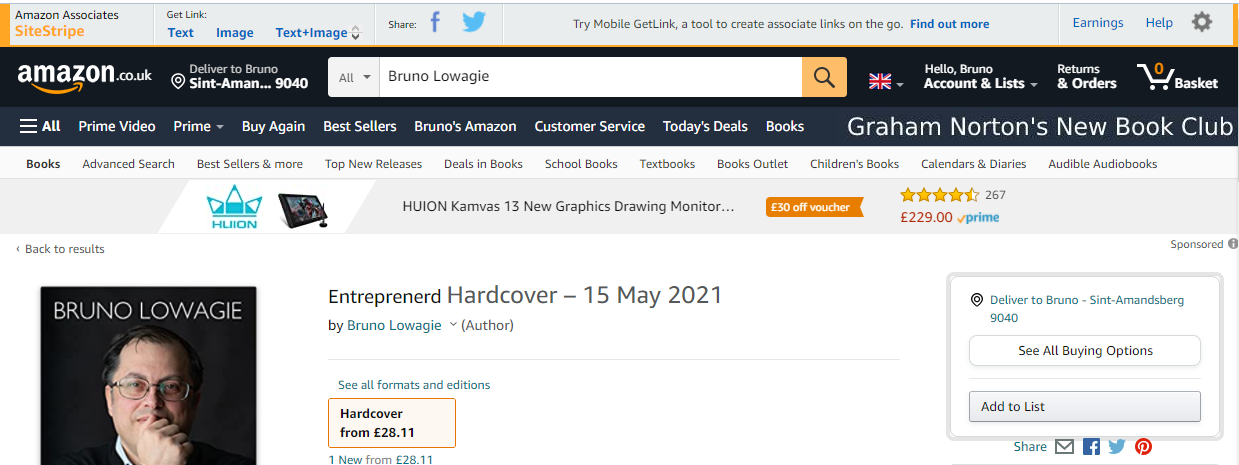Click the Amazon.co.uk logo

coord(85,77)
